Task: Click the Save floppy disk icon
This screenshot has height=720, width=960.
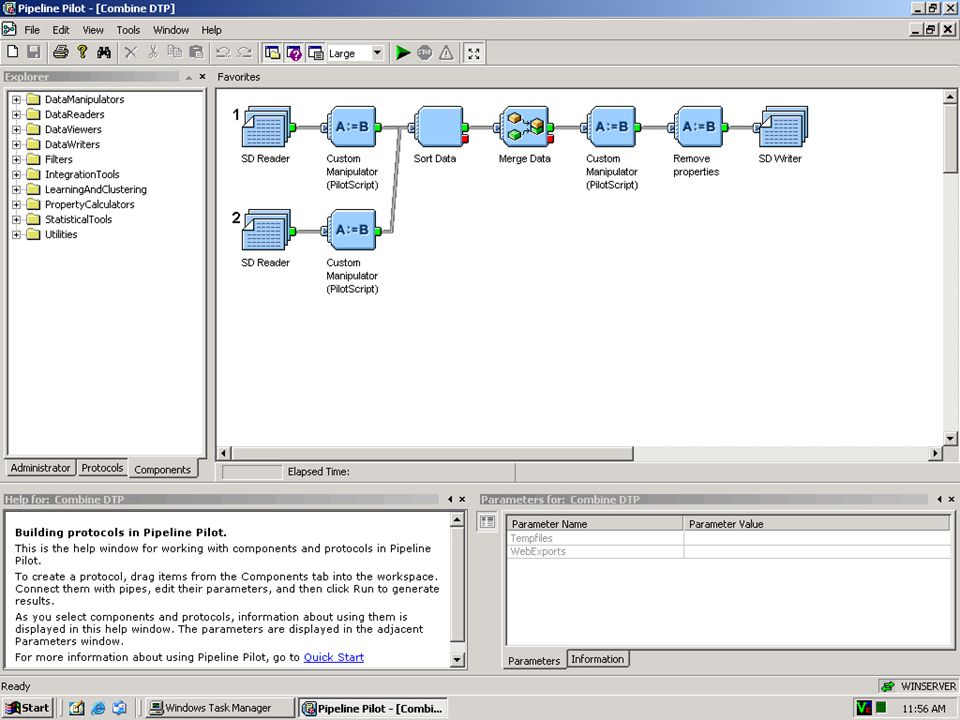Action: [x=34, y=53]
